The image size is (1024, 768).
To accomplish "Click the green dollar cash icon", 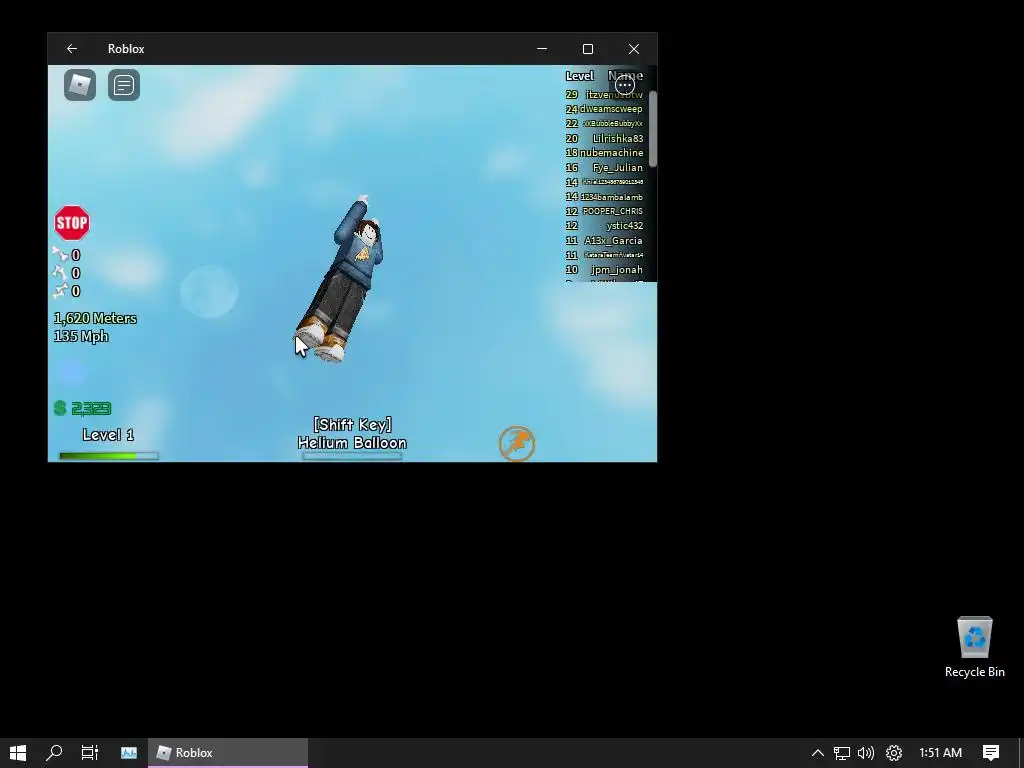I will [x=60, y=408].
